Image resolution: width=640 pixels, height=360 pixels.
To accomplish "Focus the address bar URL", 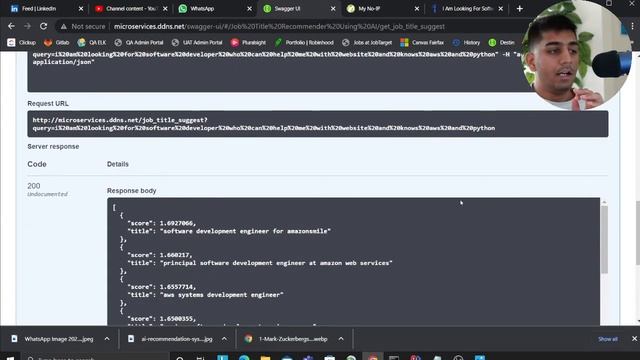I will (x=279, y=27).
